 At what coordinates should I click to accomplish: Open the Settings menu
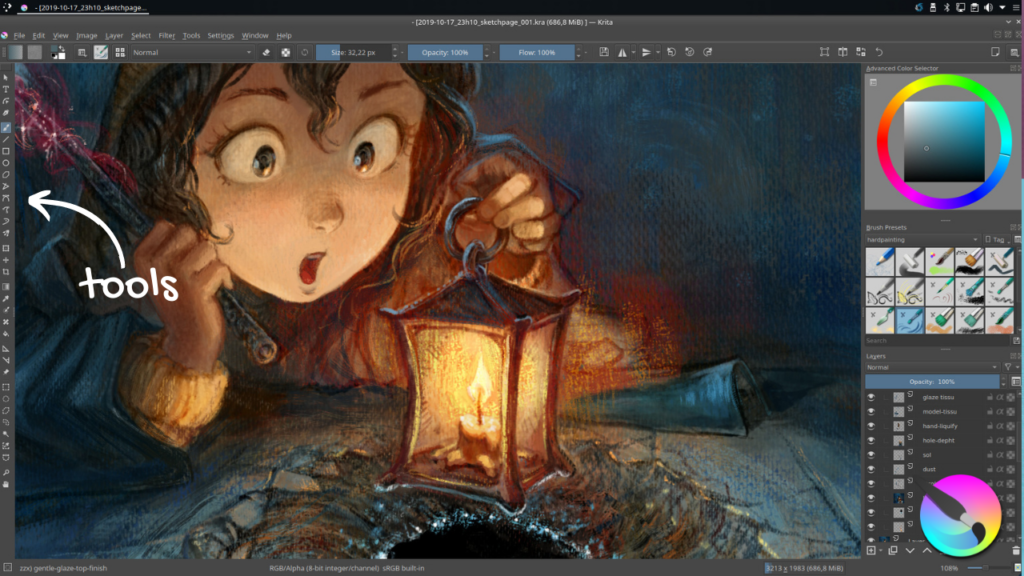coord(221,35)
